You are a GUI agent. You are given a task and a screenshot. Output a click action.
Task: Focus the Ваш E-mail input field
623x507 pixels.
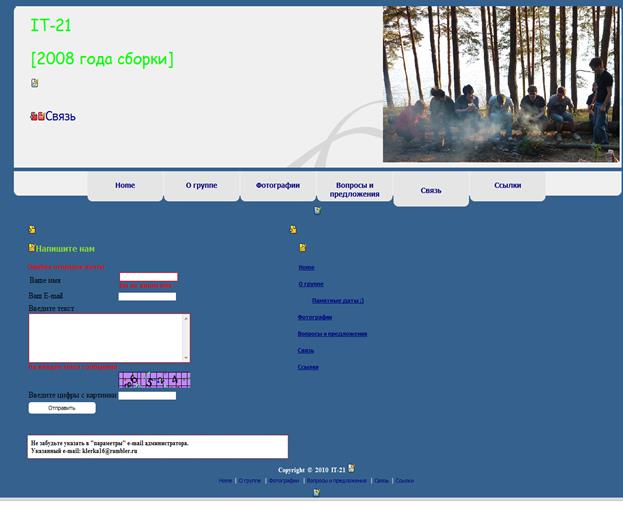pyautogui.click(x=147, y=296)
